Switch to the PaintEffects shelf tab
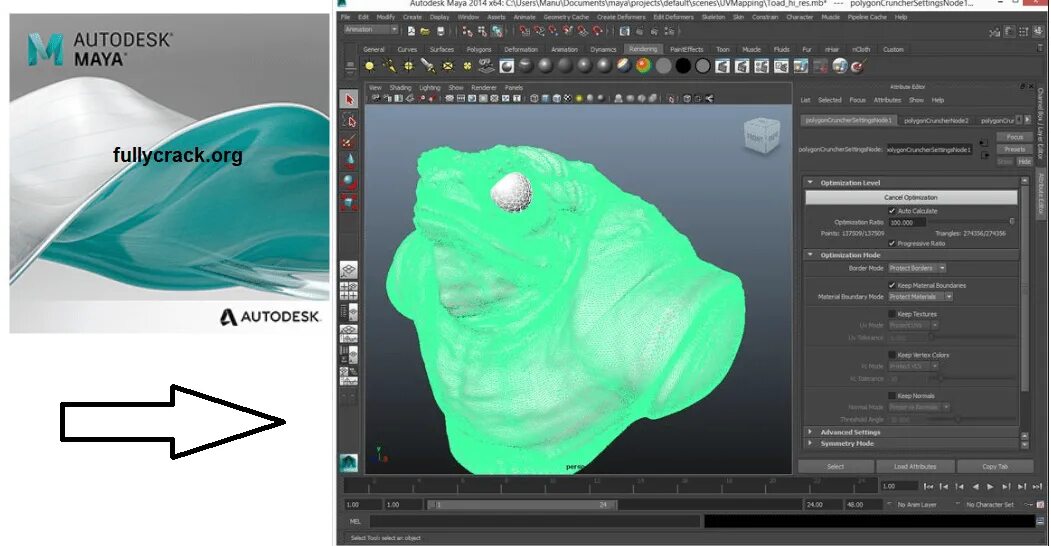The width and height of the screenshot is (1051, 546). [x=686, y=50]
